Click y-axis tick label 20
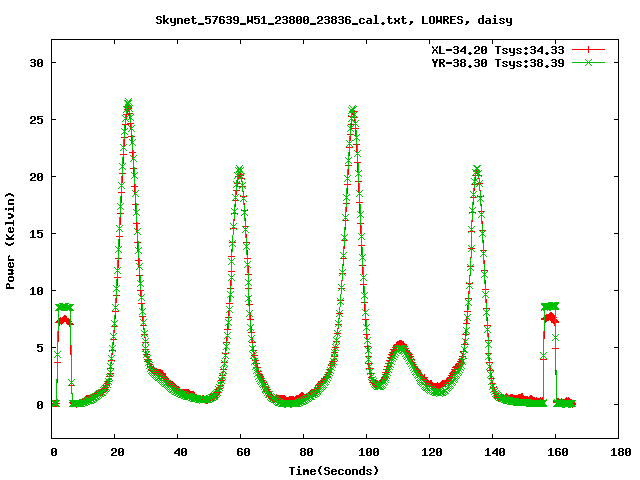Screen dimensions: 640x480 (36, 177)
